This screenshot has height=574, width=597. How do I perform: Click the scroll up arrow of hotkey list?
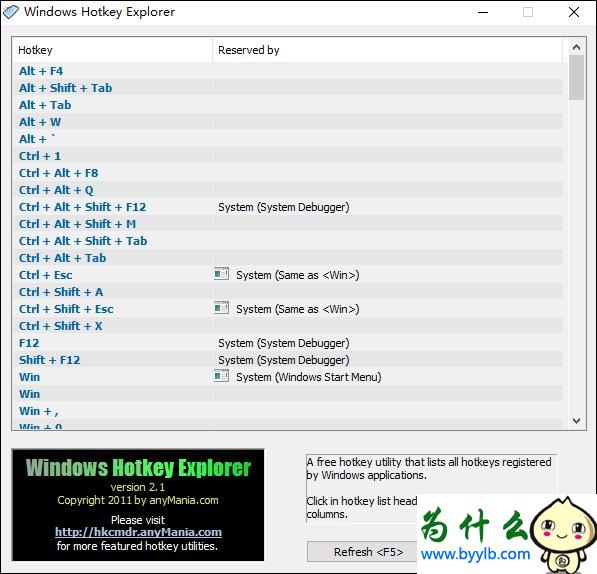(x=576, y=47)
